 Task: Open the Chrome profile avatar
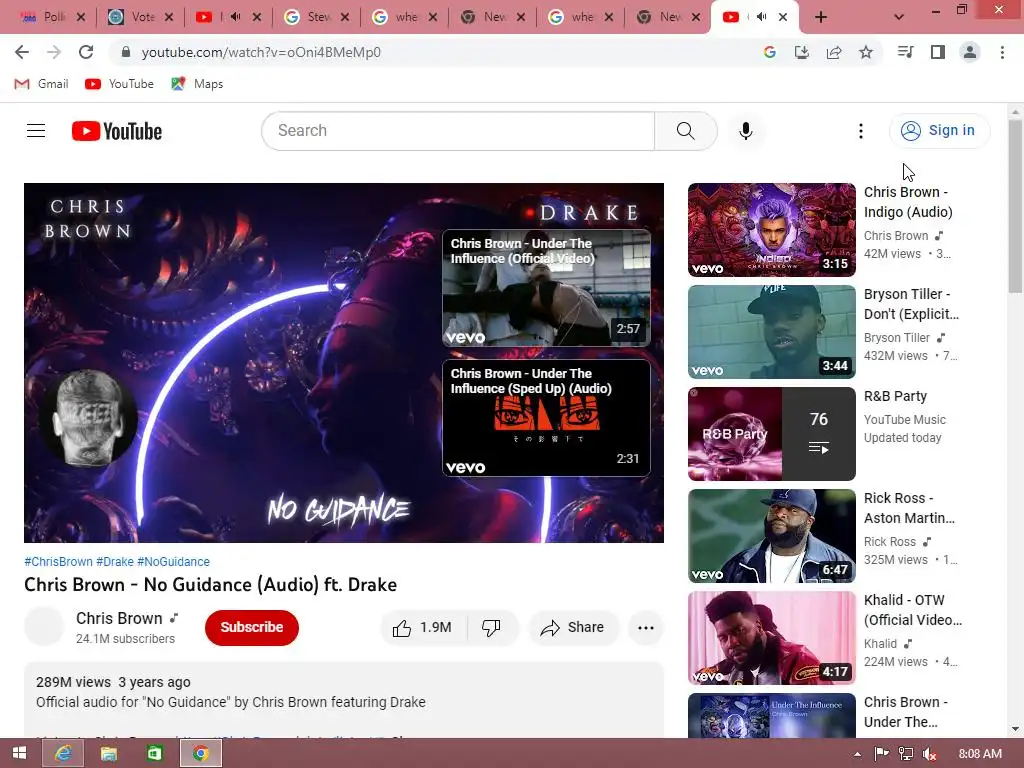(970, 52)
